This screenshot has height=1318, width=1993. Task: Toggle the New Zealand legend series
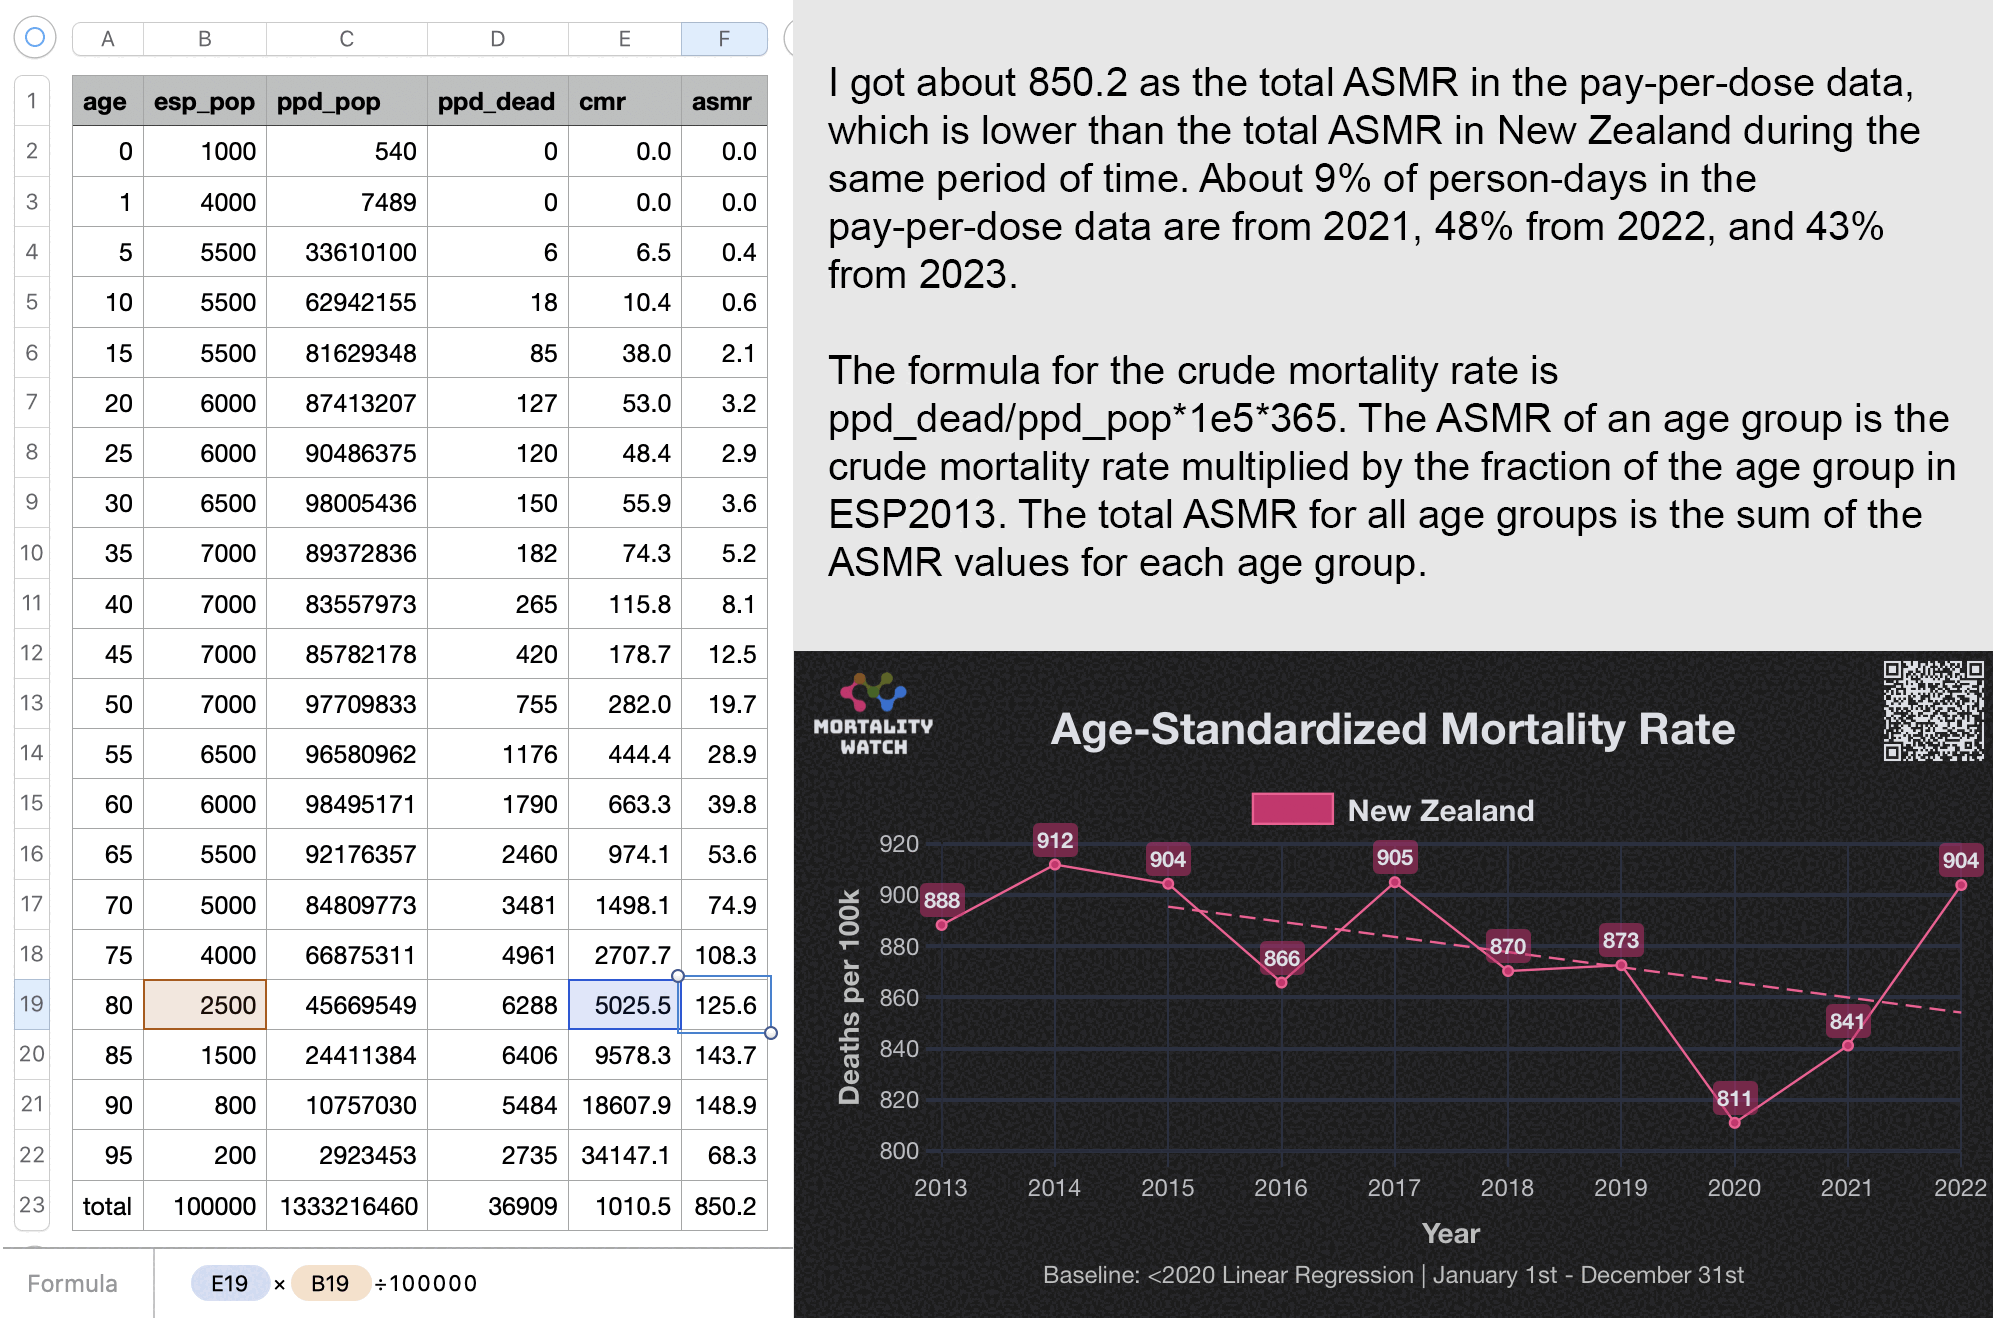[1439, 810]
